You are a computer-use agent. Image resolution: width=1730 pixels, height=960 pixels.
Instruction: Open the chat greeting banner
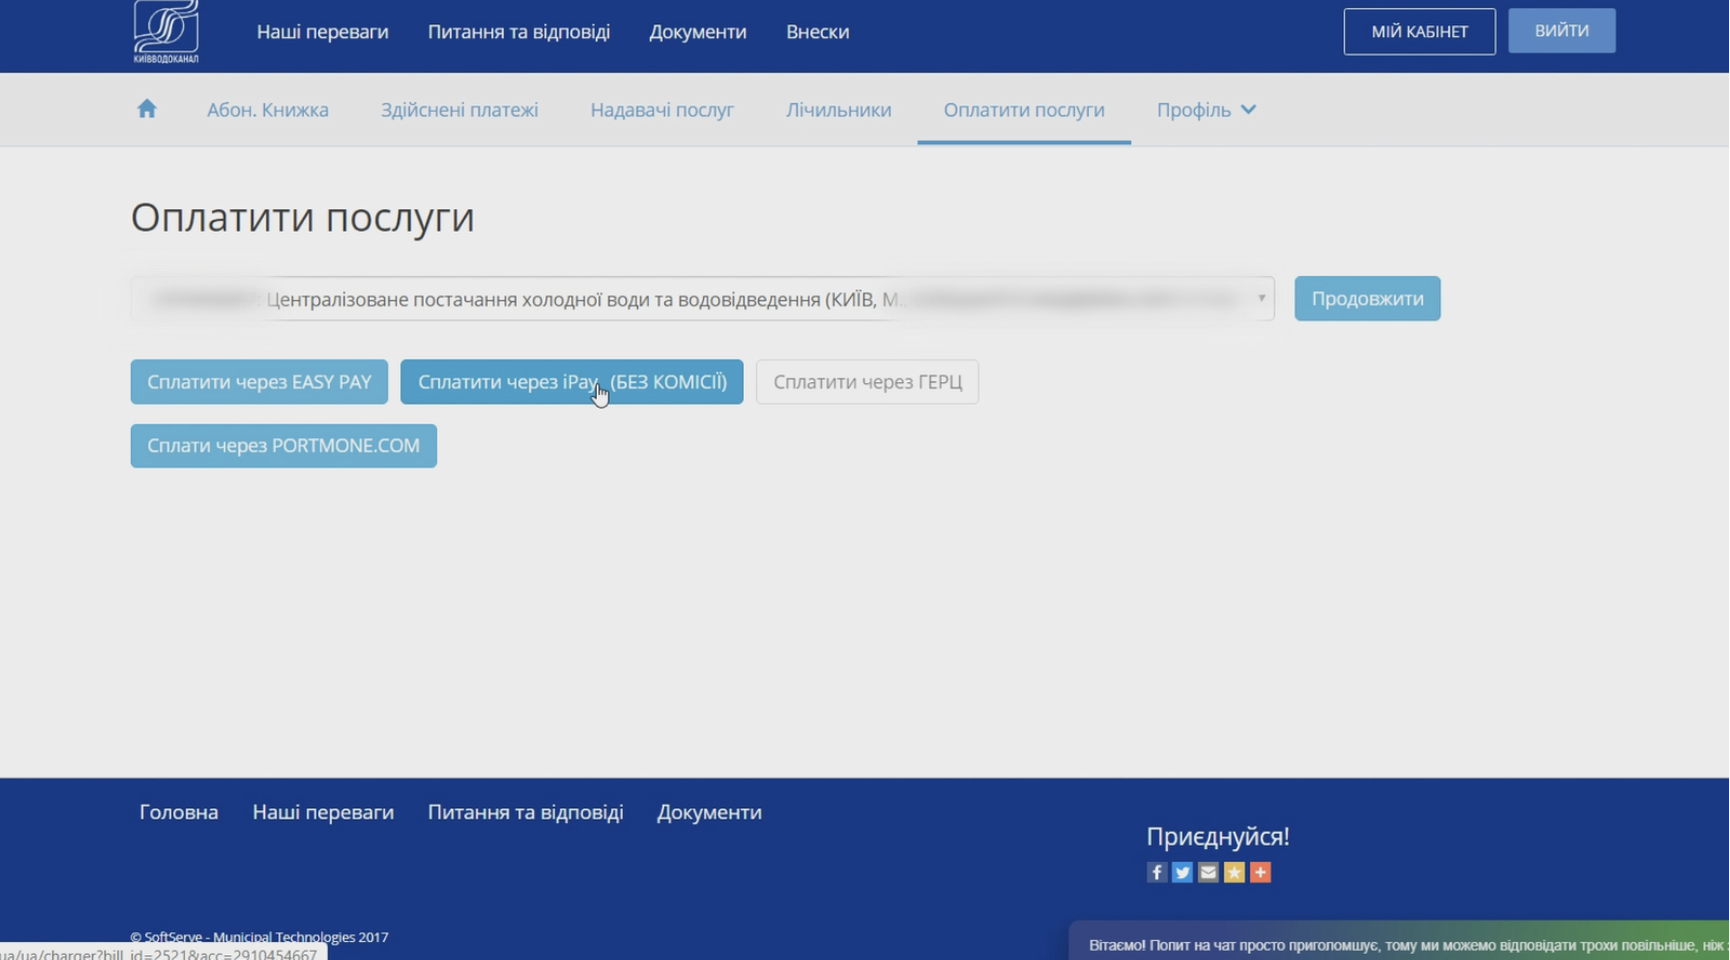[x=1400, y=941]
